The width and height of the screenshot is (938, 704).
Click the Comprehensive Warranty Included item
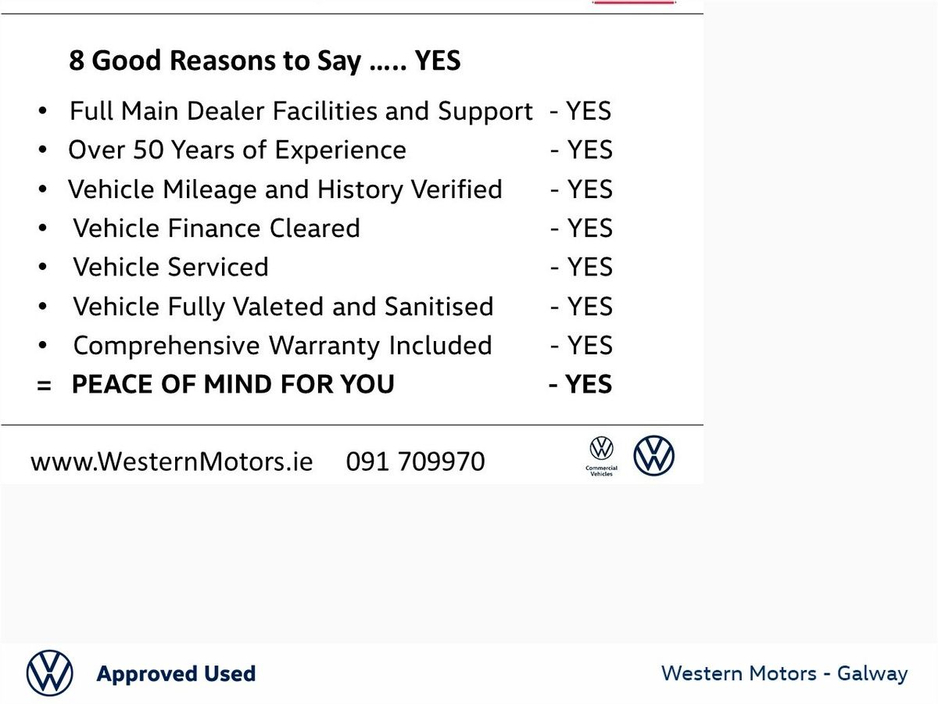pyautogui.click(x=282, y=346)
